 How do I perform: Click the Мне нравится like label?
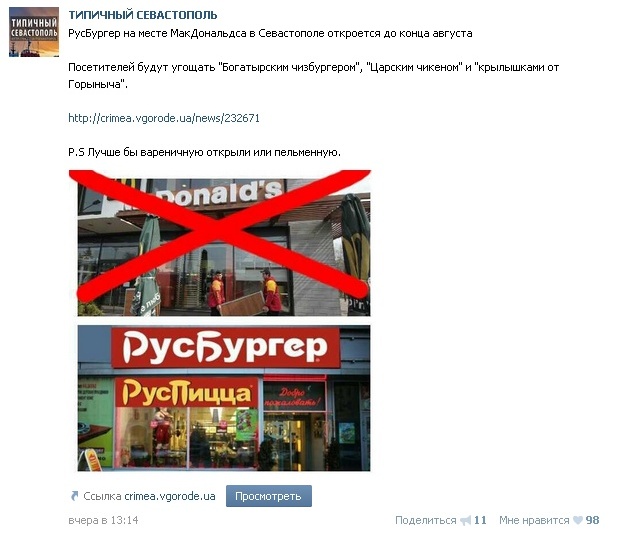point(534,520)
